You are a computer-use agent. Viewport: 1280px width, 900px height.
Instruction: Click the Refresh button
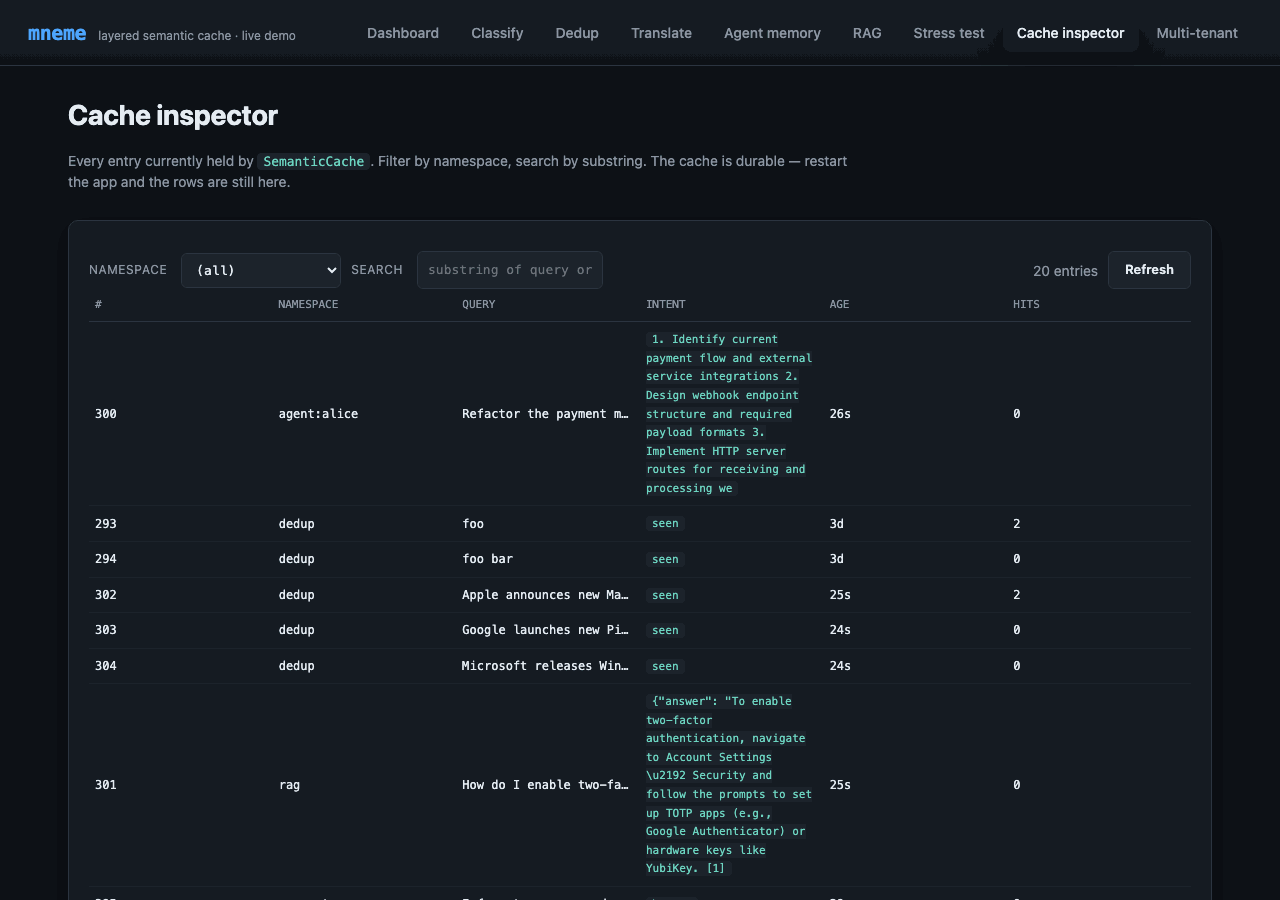point(1149,270)
